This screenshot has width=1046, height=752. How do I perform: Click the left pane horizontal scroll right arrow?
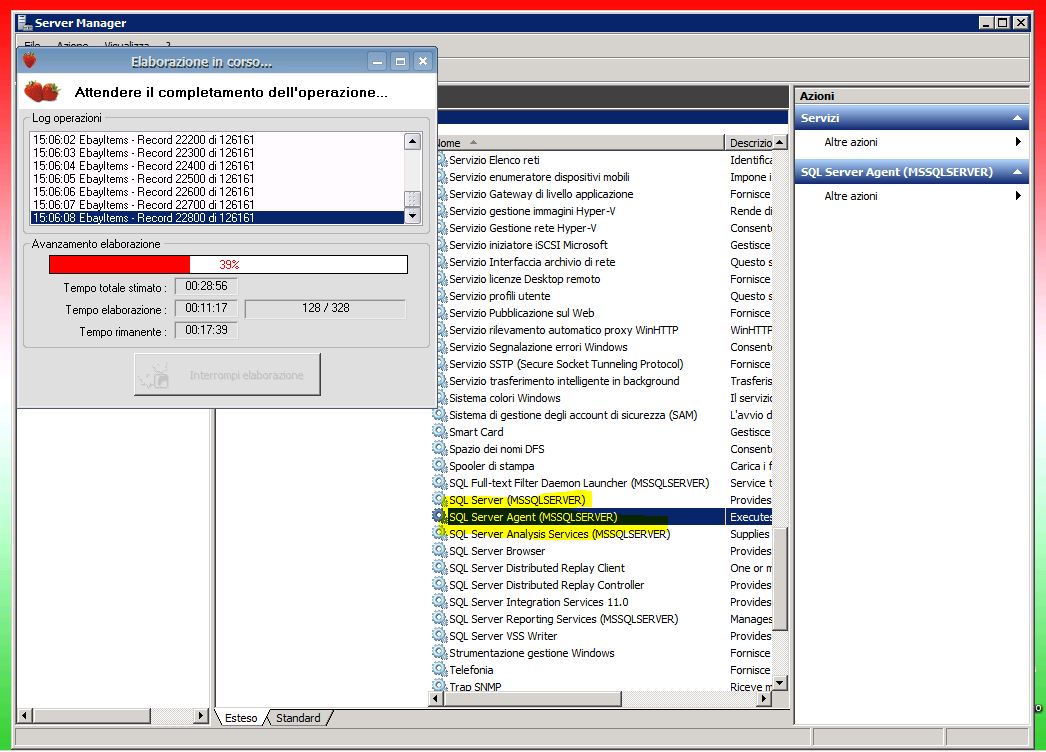pos(200,715)
